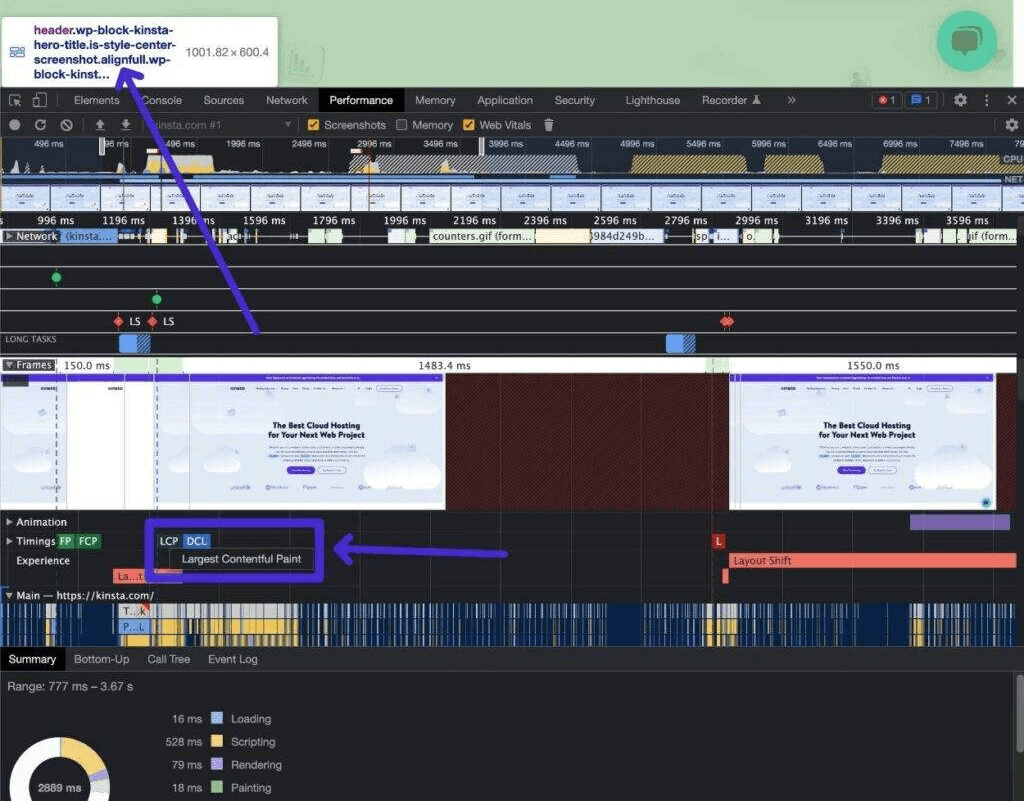Collapse the Frames track
The height and width of the screenshot is (801, 1024).
click(x=9, y=365)
